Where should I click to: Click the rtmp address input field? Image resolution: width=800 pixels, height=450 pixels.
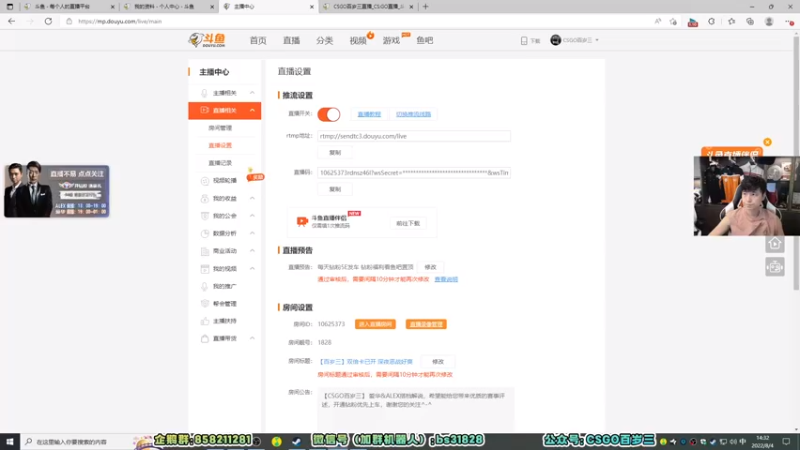click(x=414, y=136)
